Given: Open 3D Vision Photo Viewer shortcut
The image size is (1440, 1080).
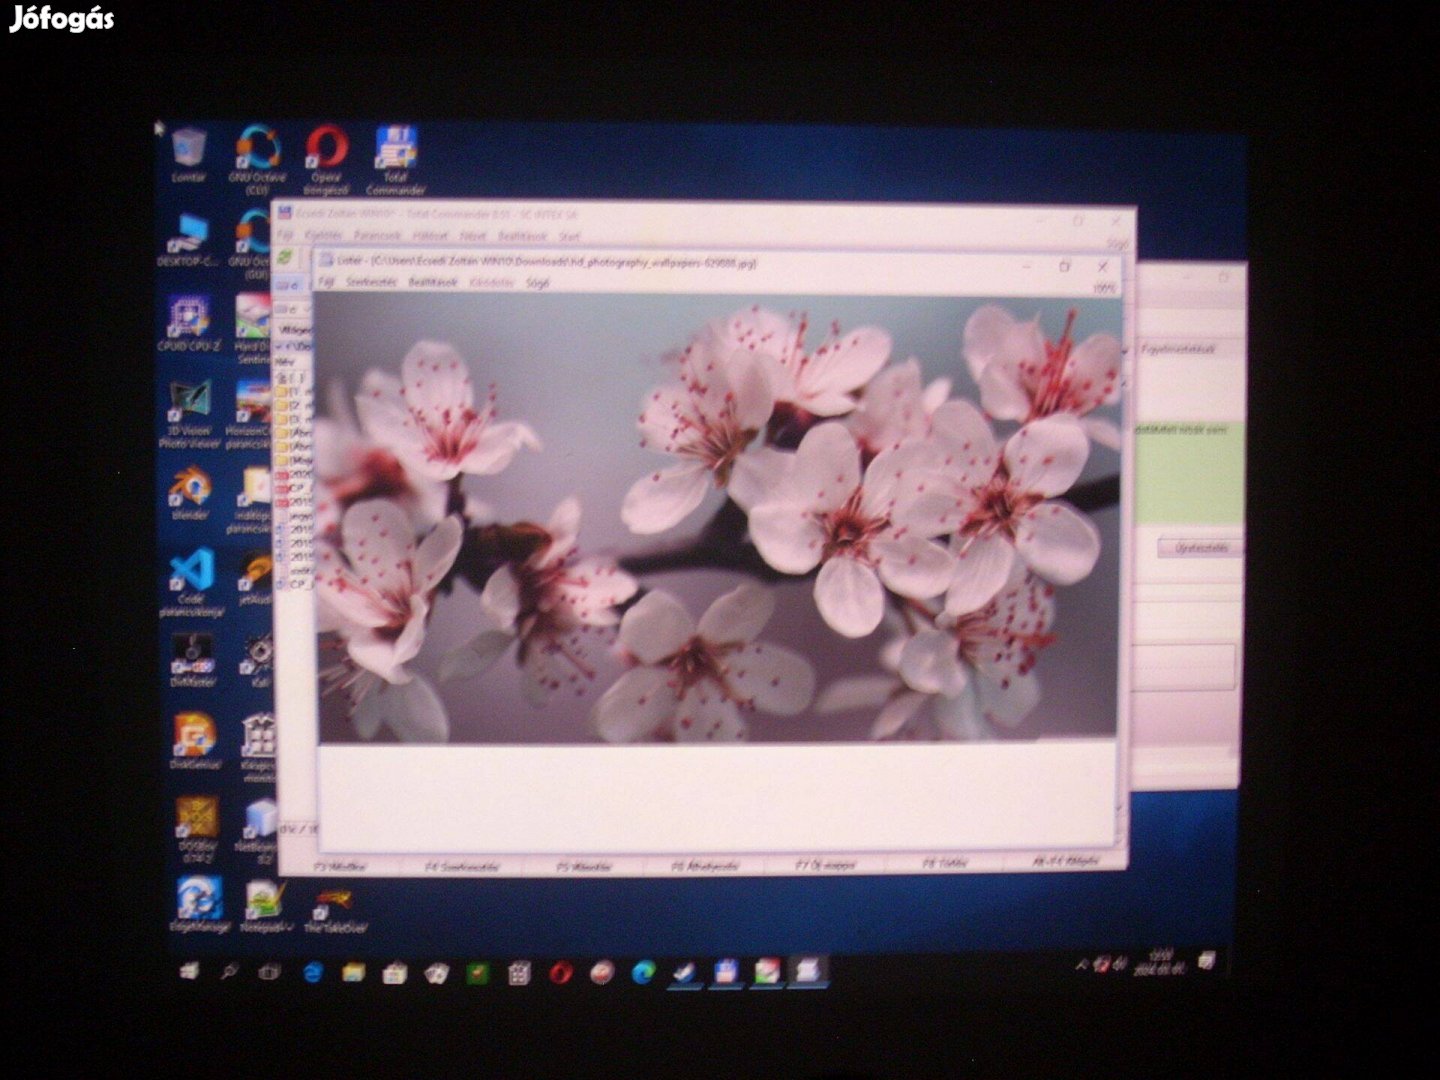Looking at the screenshot, I should coord(188,414).
